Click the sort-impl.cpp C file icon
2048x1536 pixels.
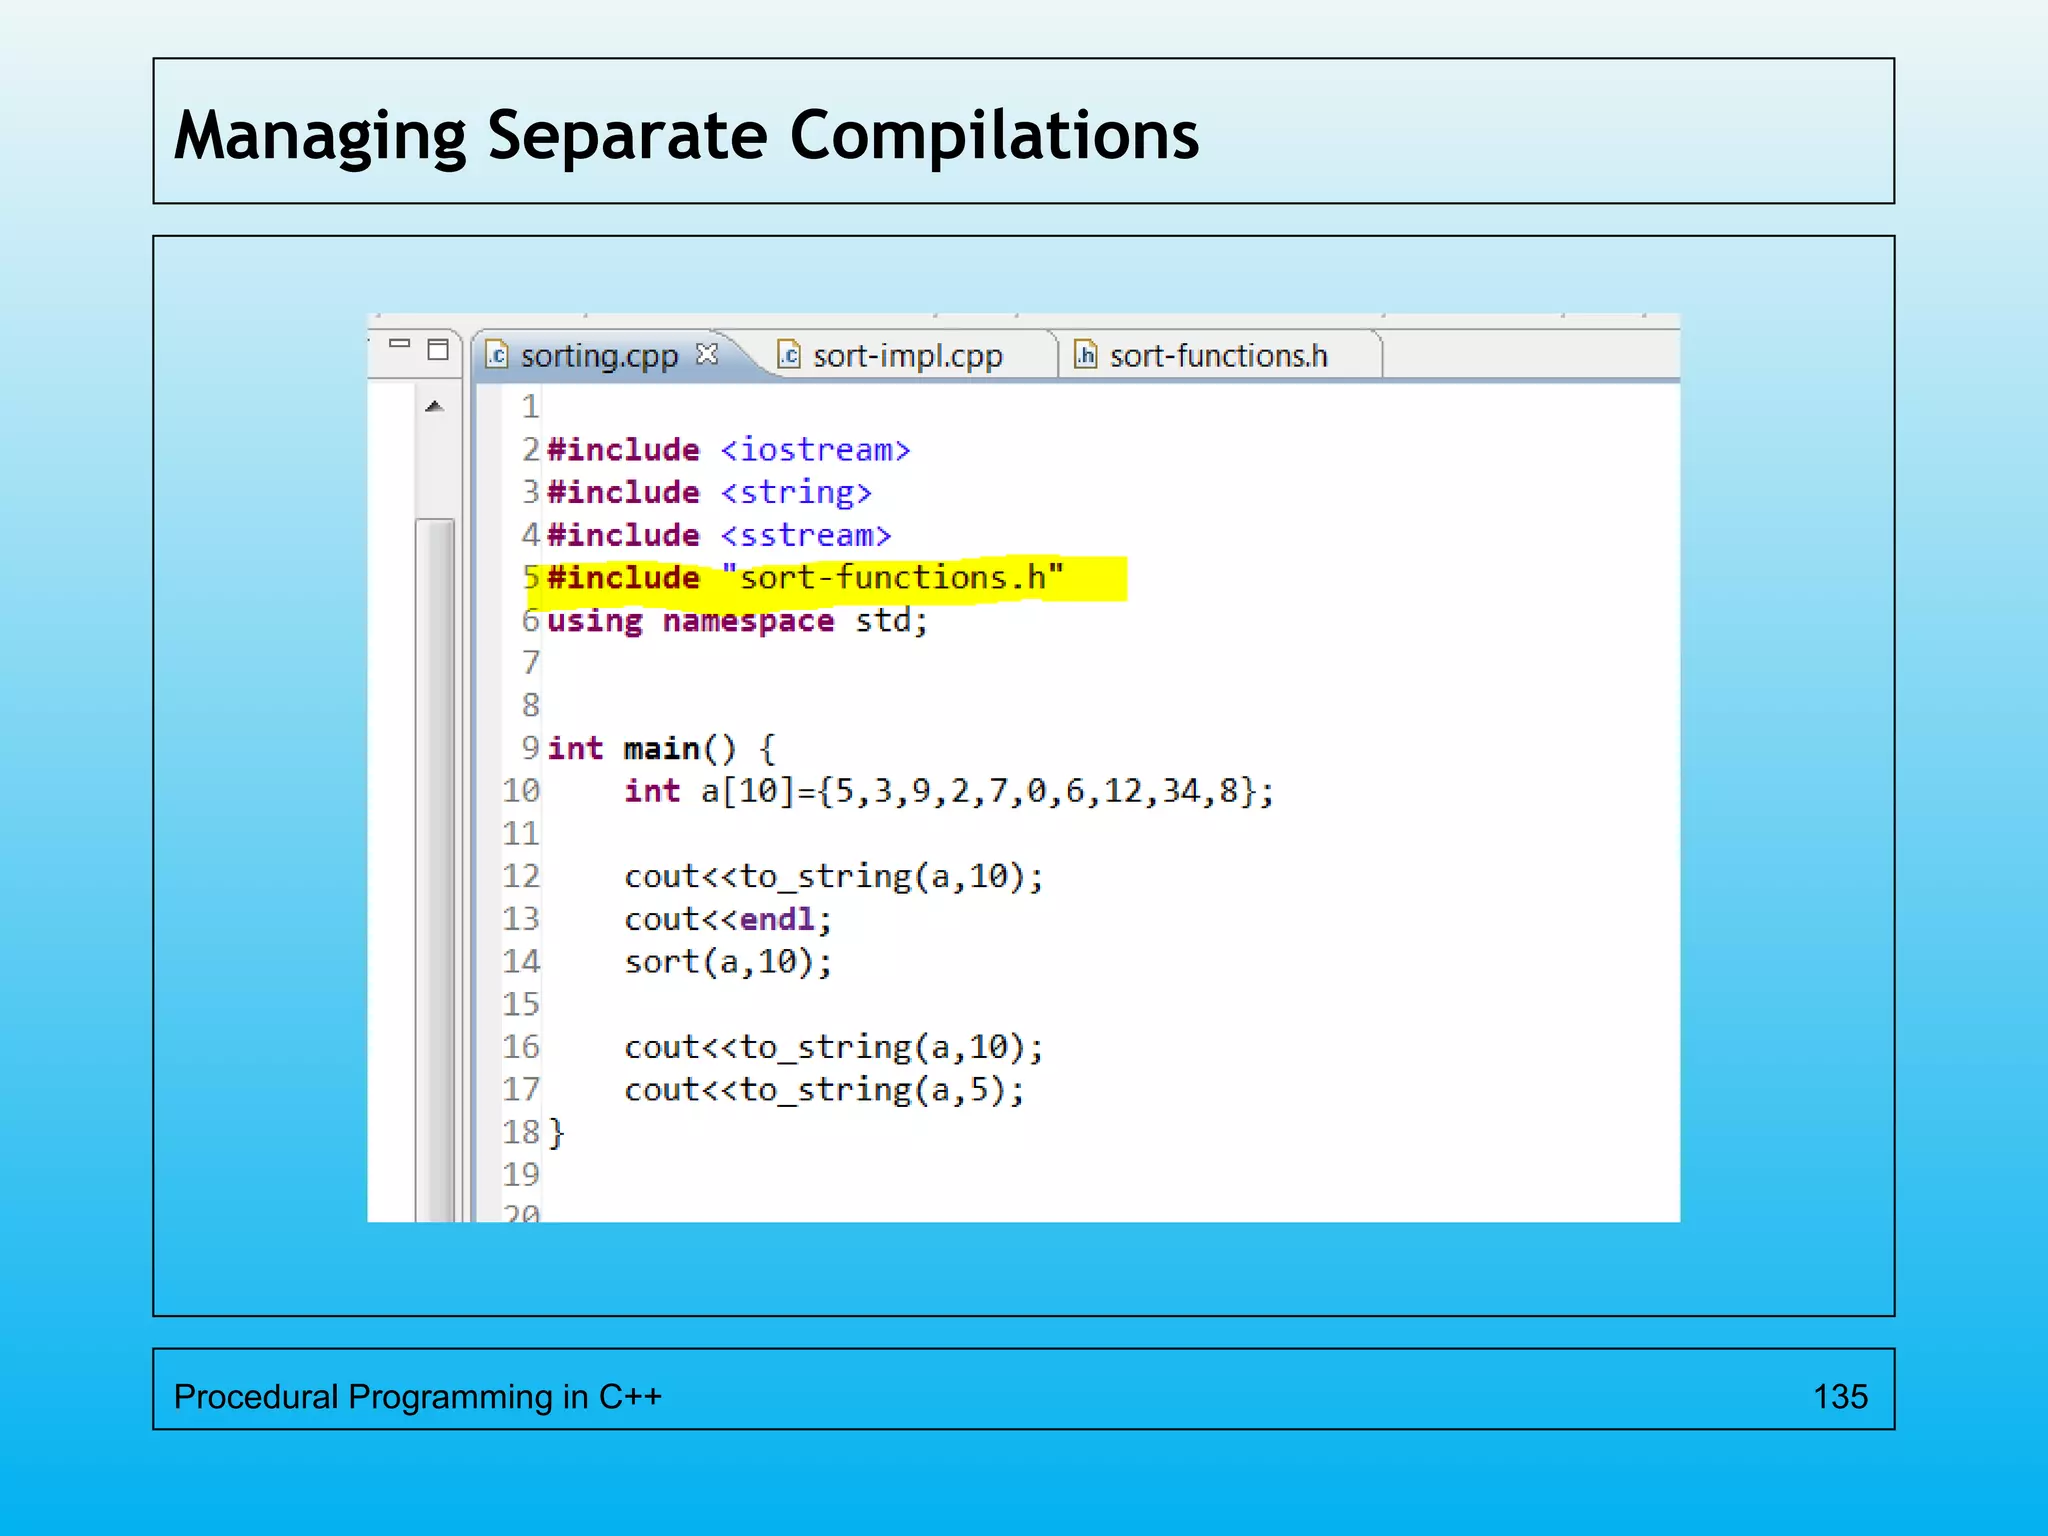coord(789,355)
